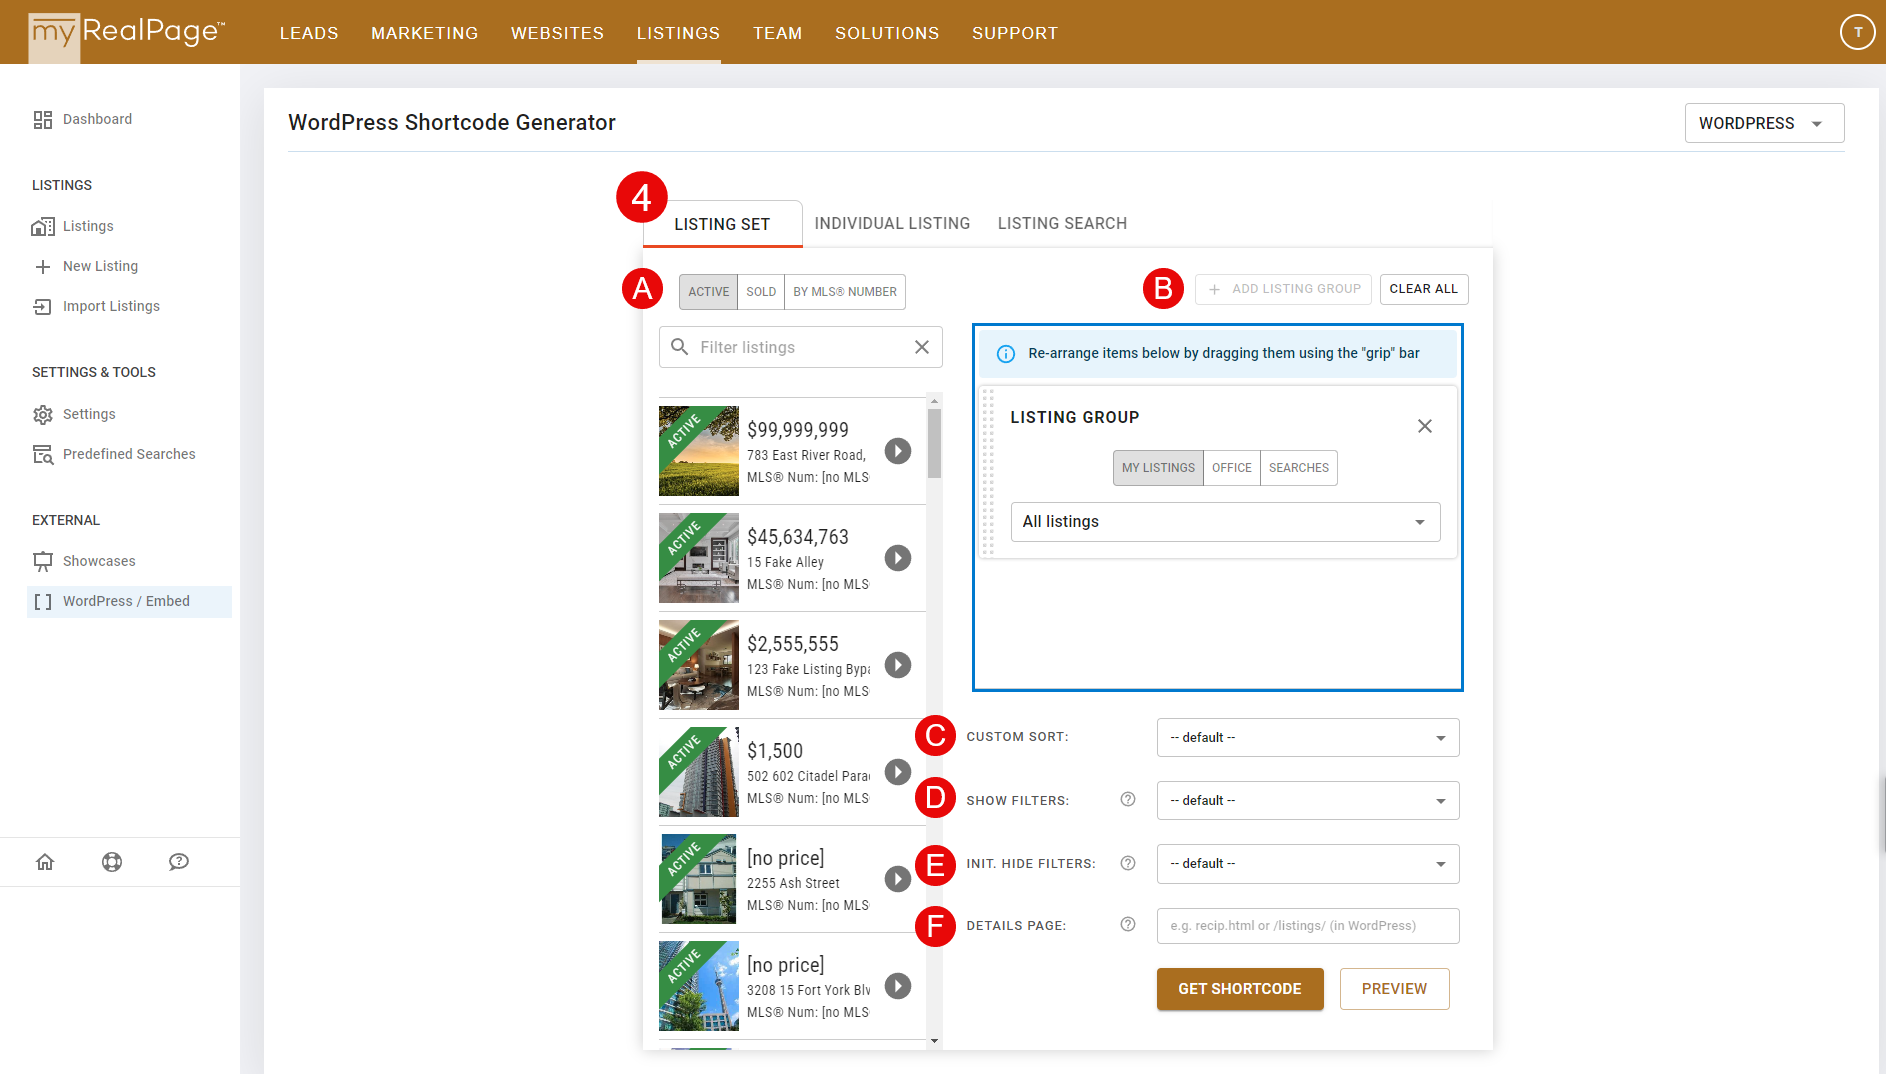
Task: Click the home icon at sidebar bottom
Action: point(45,862)
